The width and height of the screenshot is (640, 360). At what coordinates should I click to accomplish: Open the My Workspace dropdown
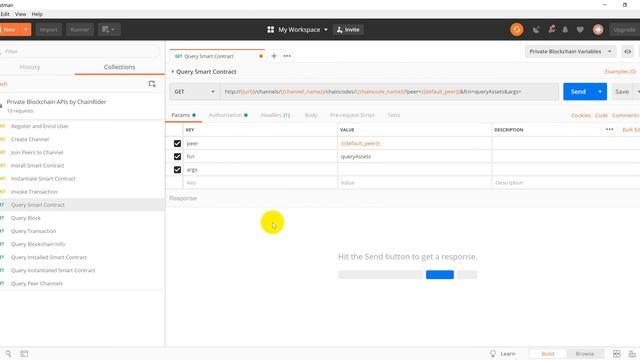point(303,29)
